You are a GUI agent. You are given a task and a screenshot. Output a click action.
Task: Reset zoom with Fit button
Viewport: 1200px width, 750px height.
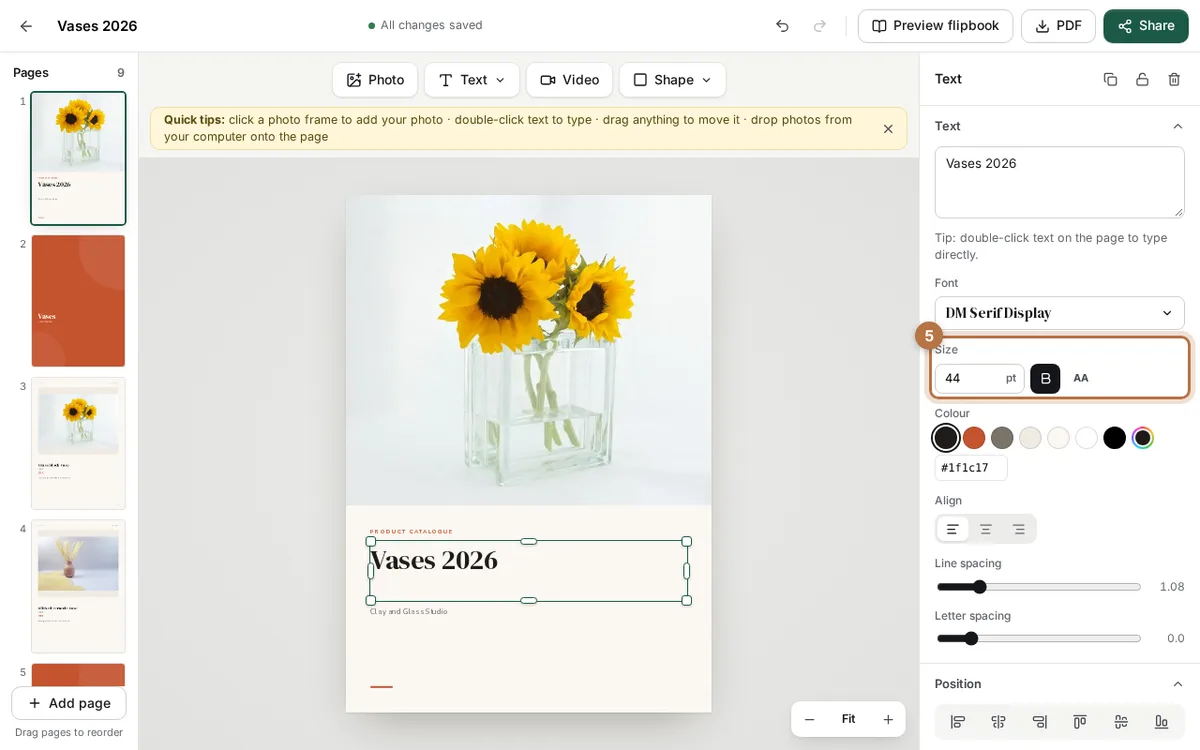tap(848, 719)
